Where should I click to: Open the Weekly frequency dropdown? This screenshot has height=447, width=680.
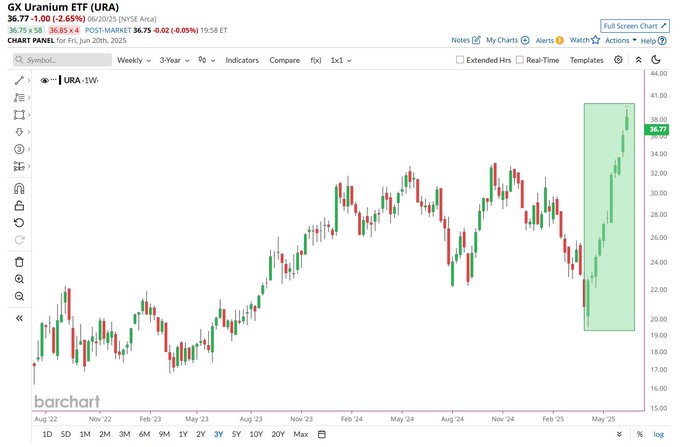[x=134, y=60]
